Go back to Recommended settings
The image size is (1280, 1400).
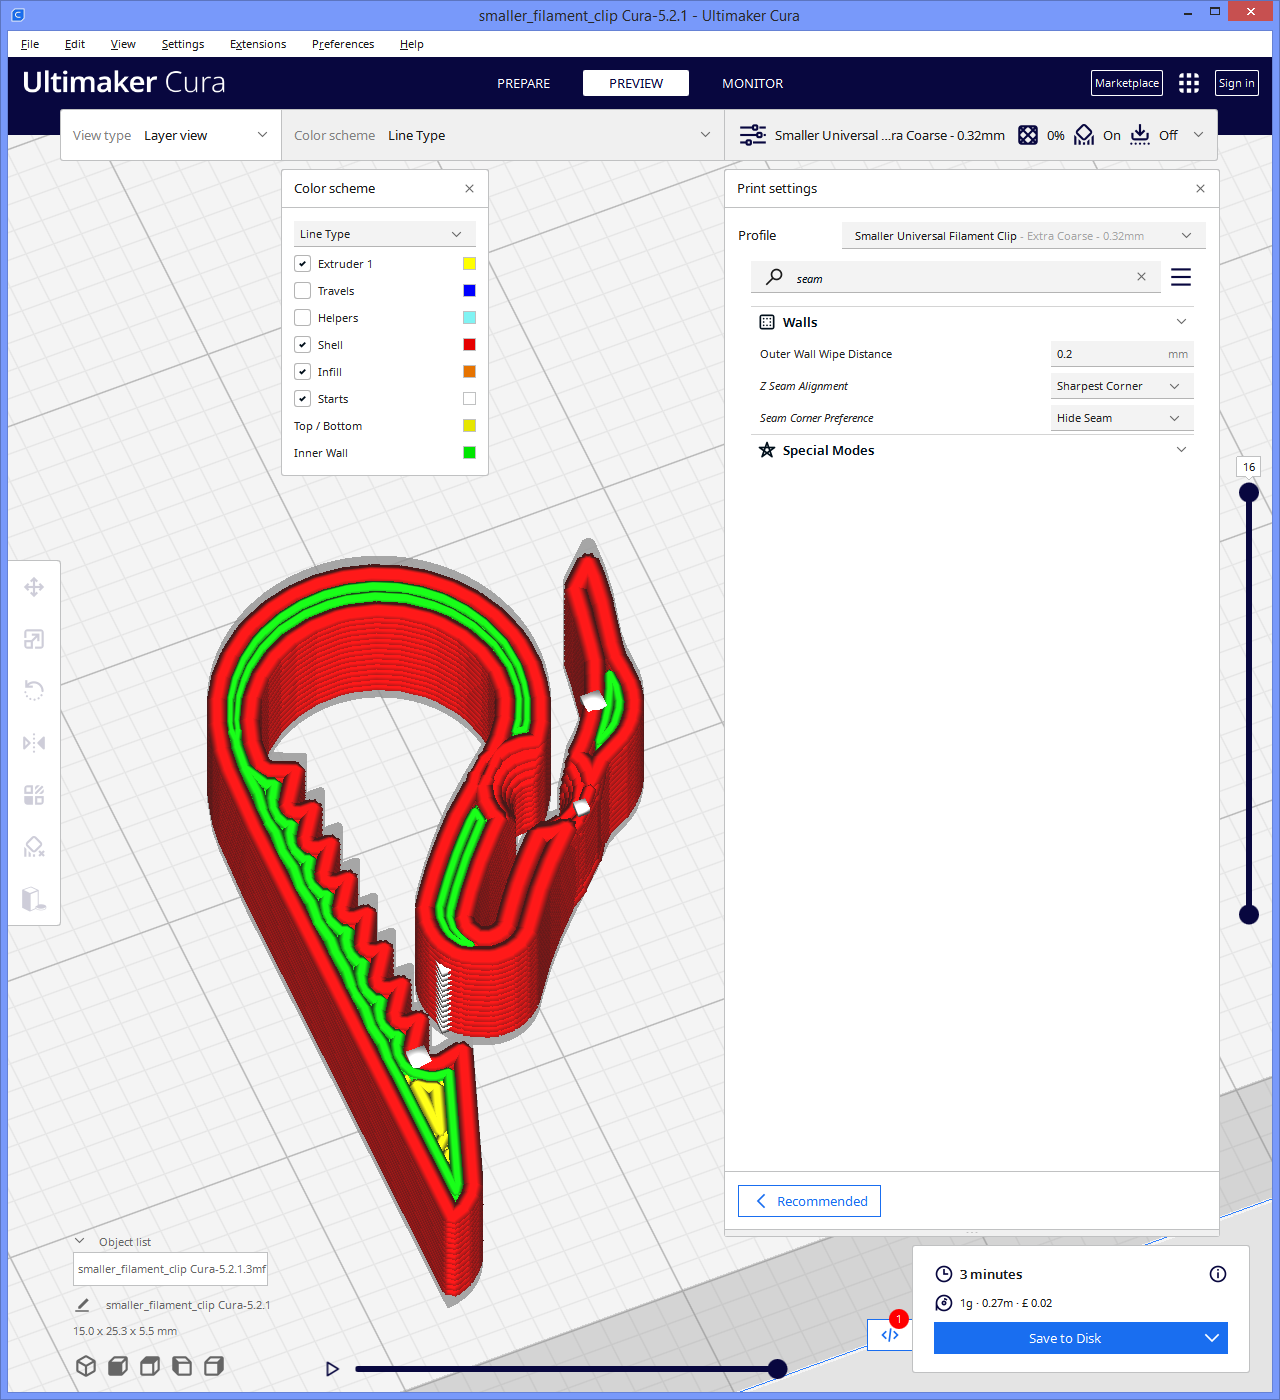pyautogui.click(x=809, y=1200)
